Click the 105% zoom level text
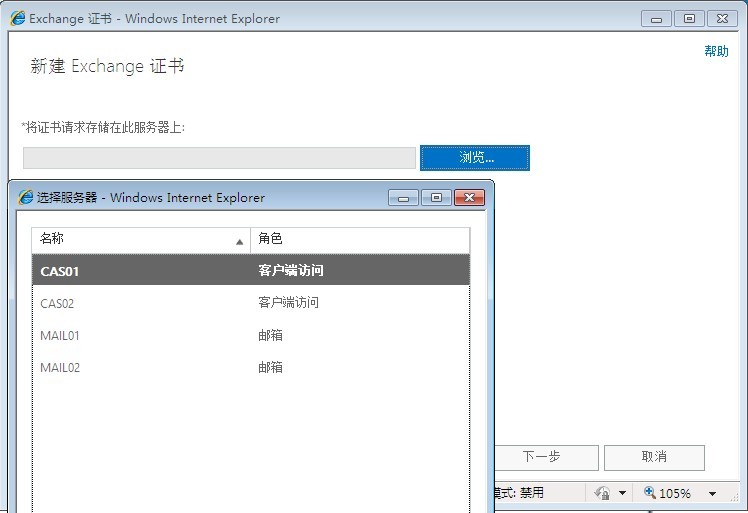This screenshot has width=748, height=513. [x=675, y=493]
